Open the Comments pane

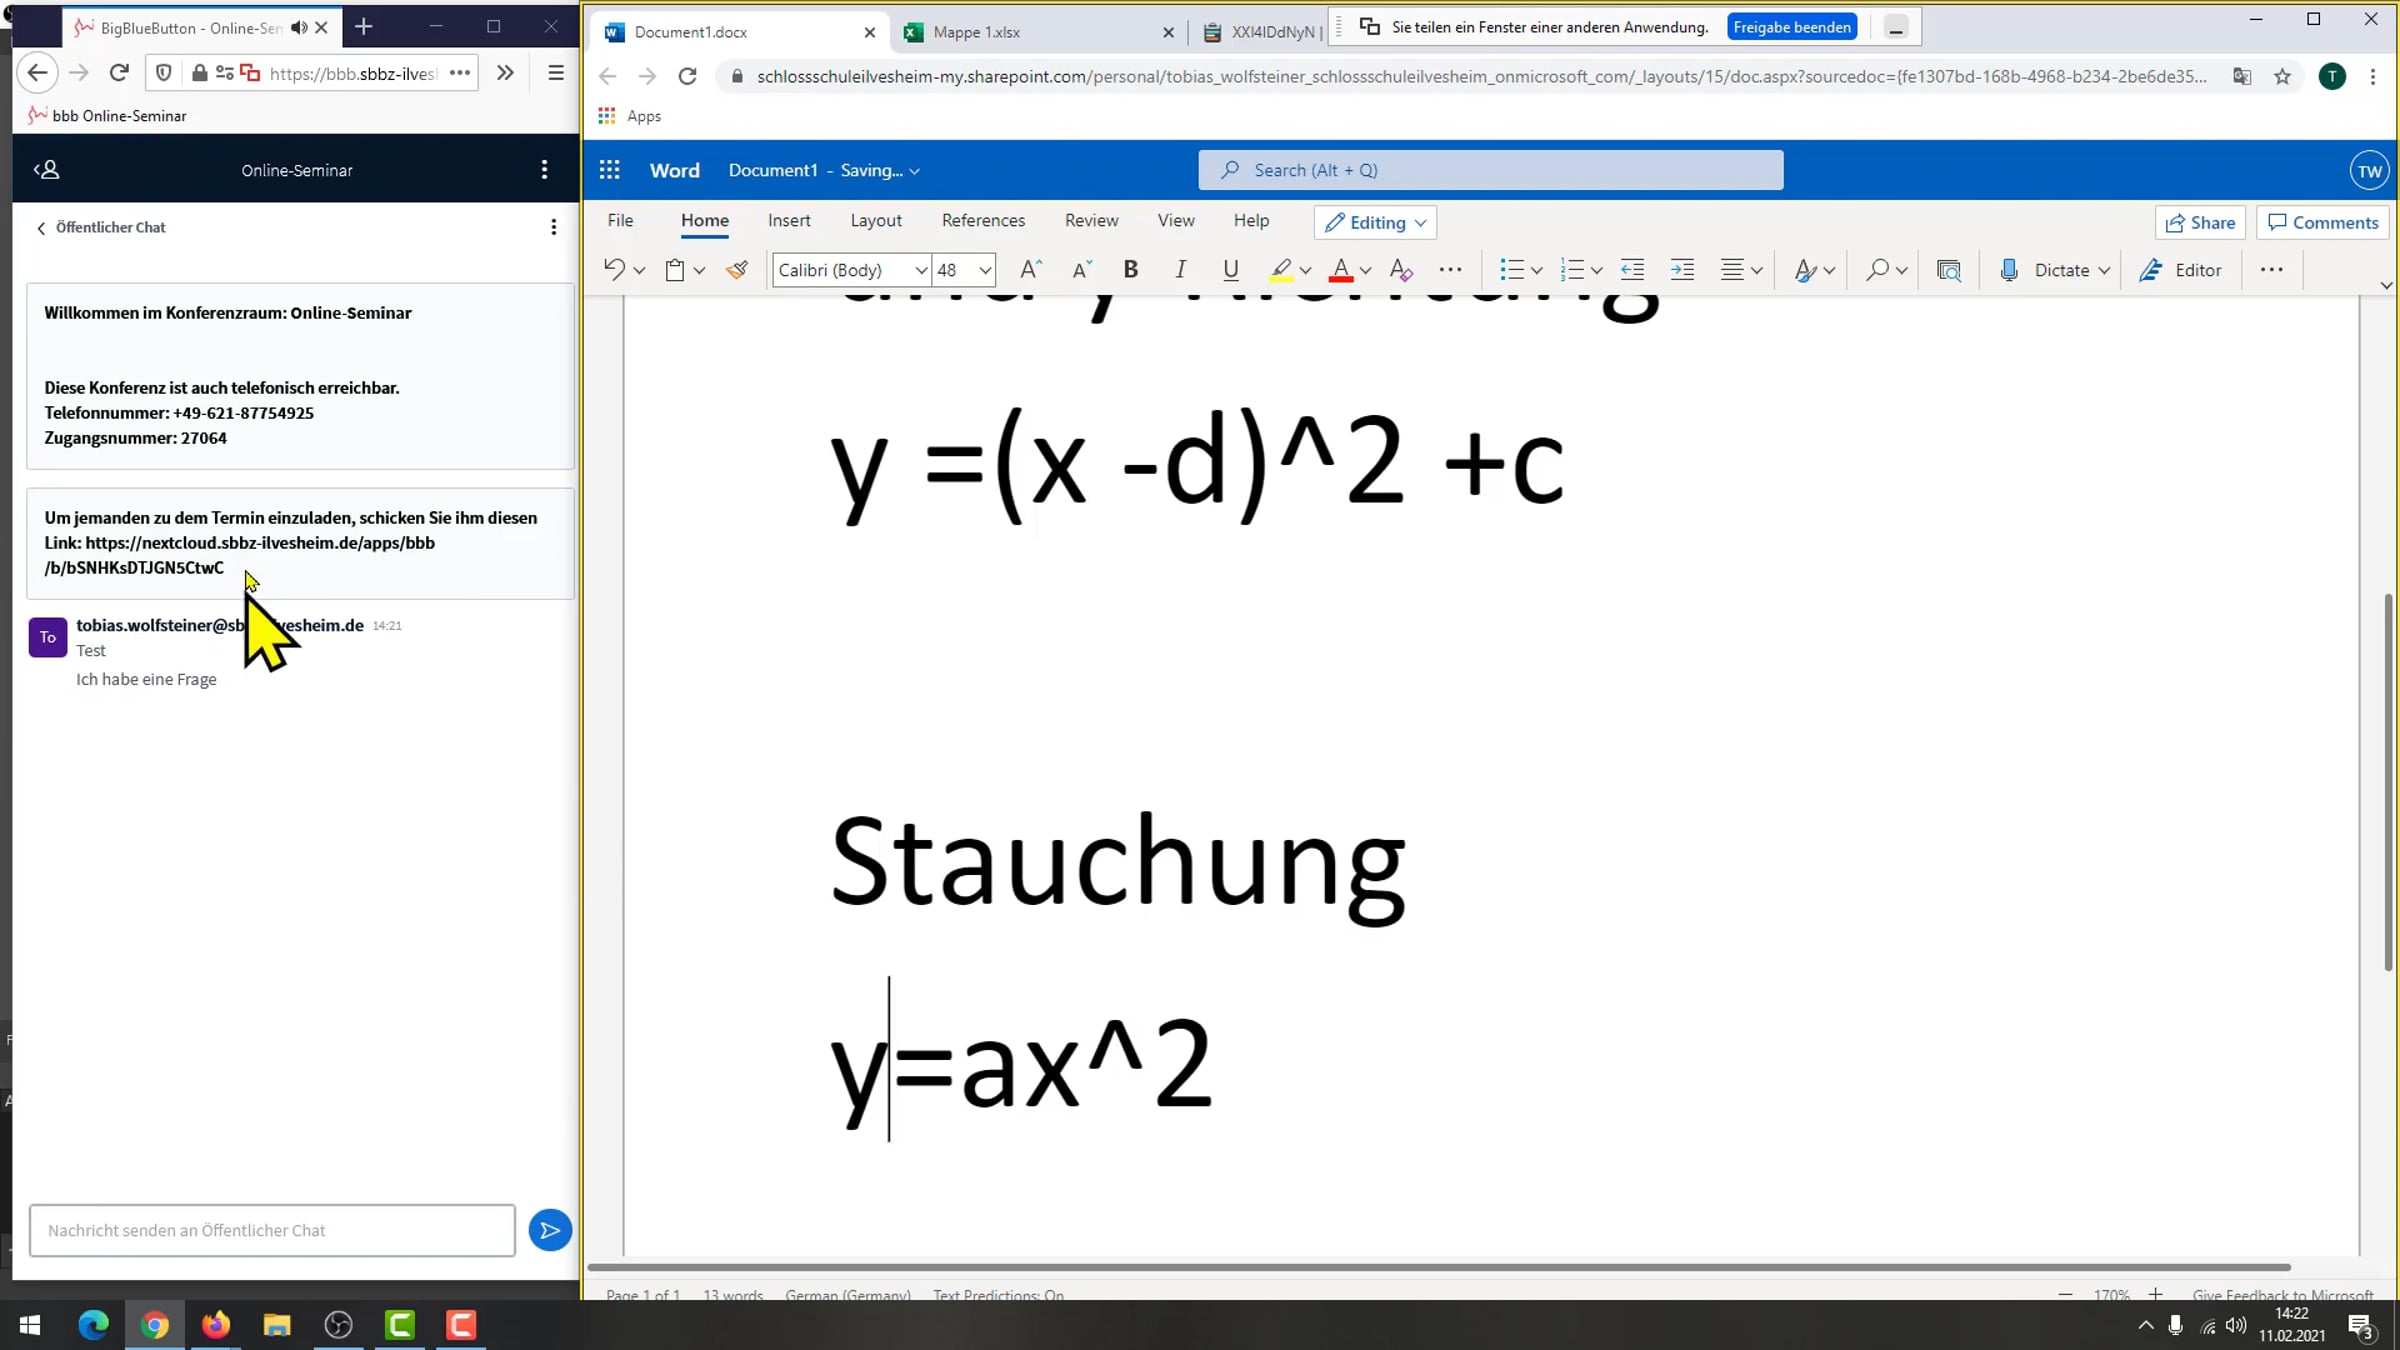coord(2323,223)
